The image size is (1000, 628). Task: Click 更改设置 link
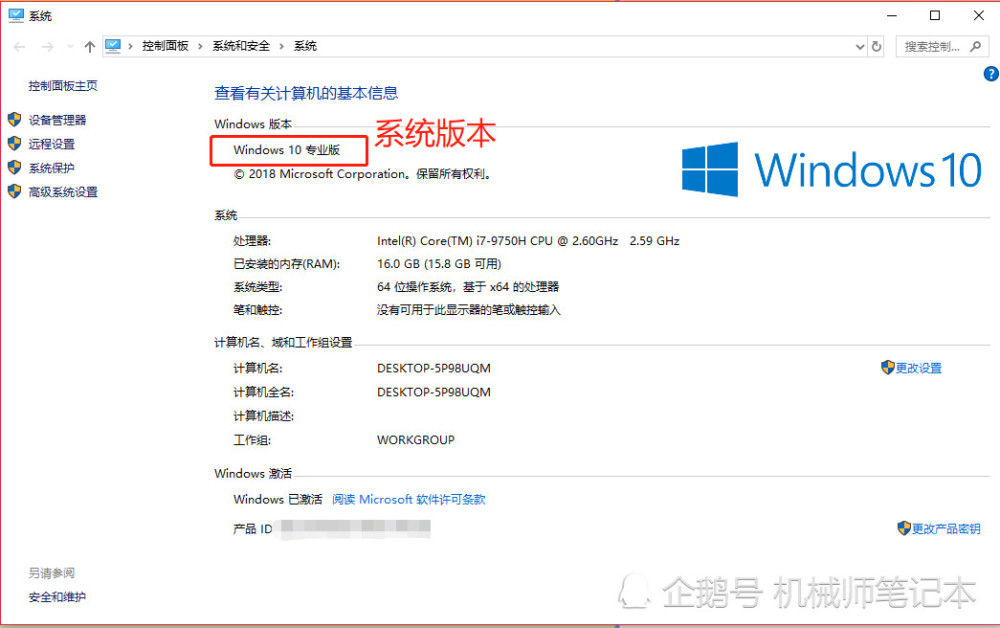[x=918, y=368]
